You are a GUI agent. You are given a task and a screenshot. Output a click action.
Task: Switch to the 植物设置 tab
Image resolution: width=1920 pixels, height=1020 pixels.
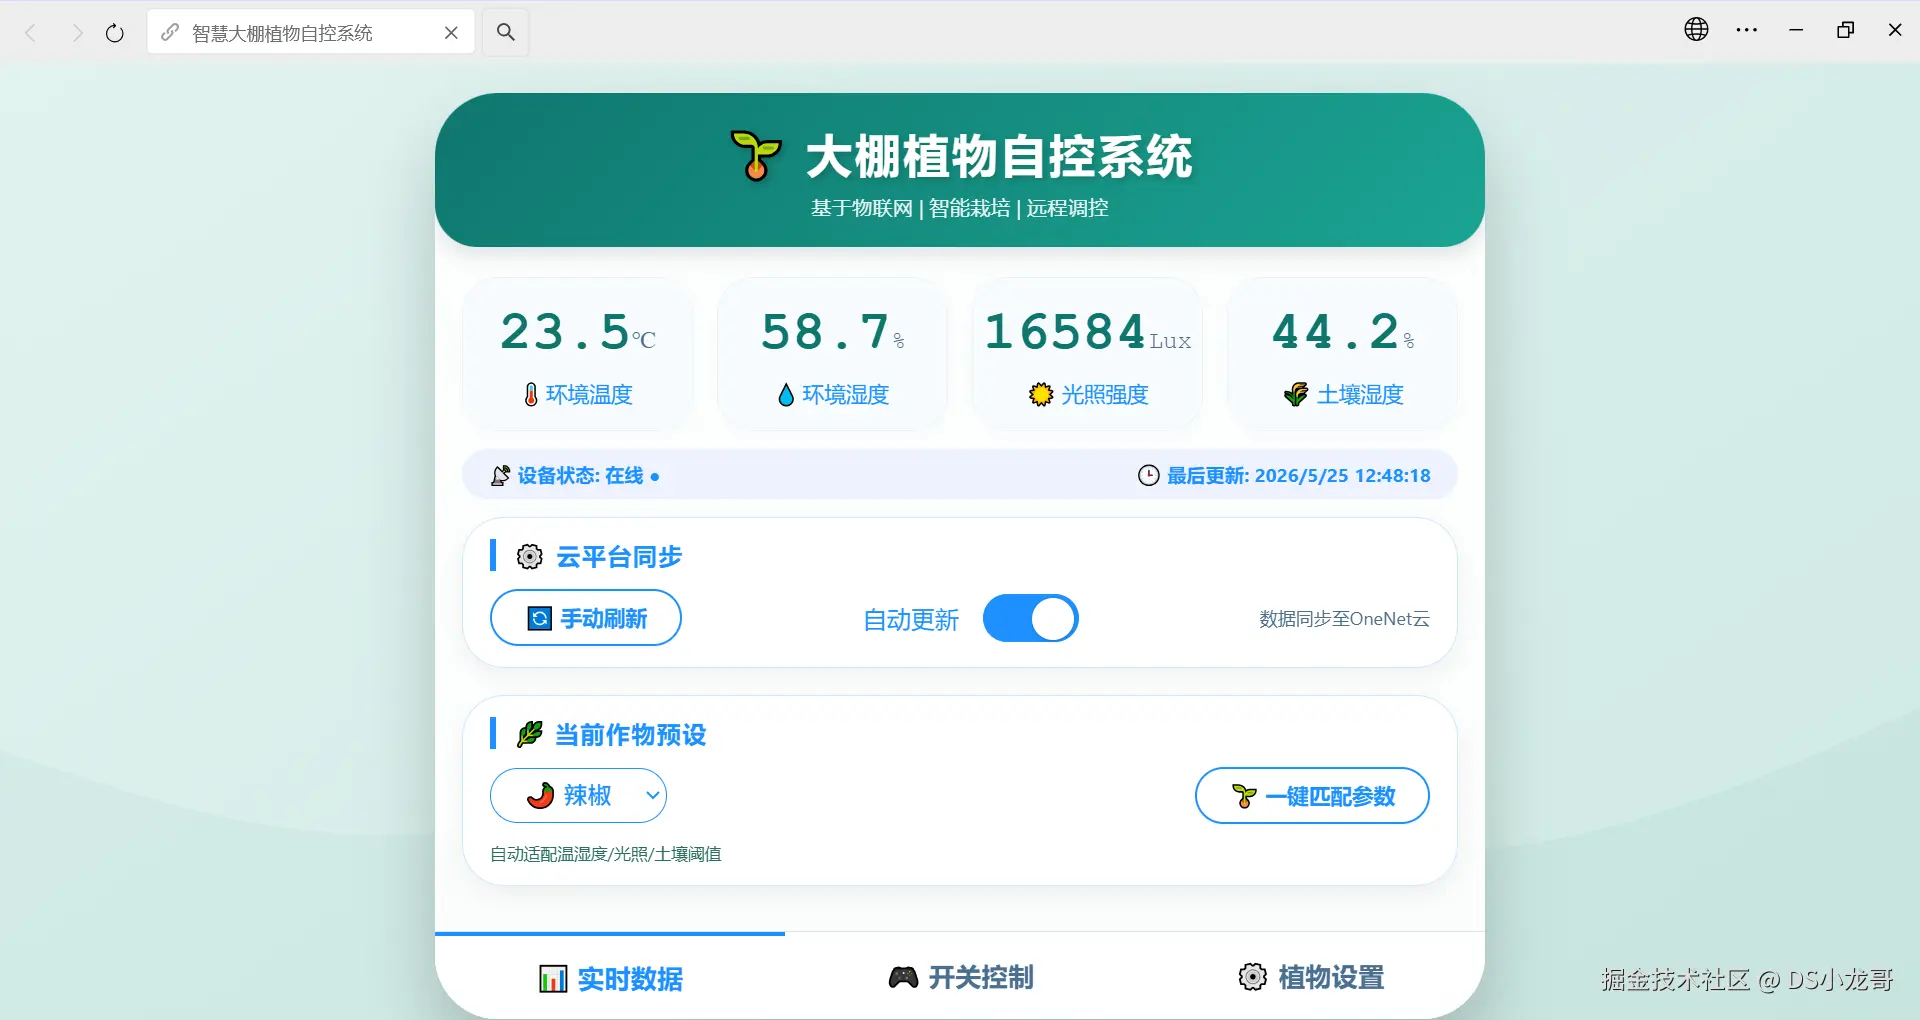pyautogui.click(x=1310, y=977)
